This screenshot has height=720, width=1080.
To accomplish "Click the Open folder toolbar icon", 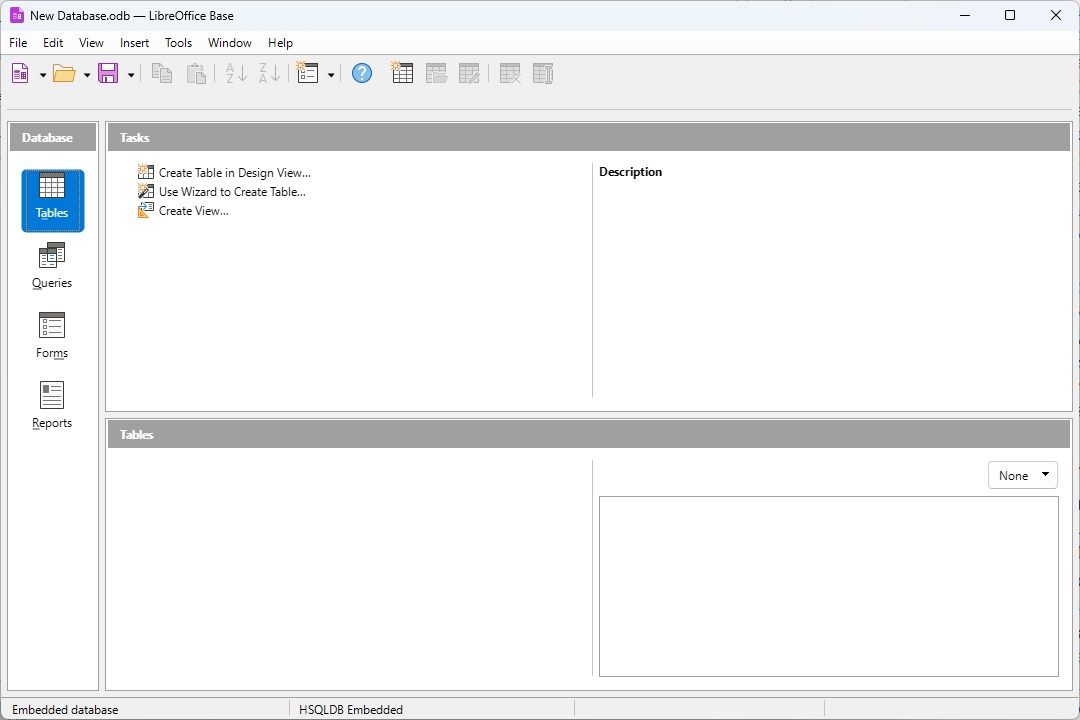I will [64, 73].
